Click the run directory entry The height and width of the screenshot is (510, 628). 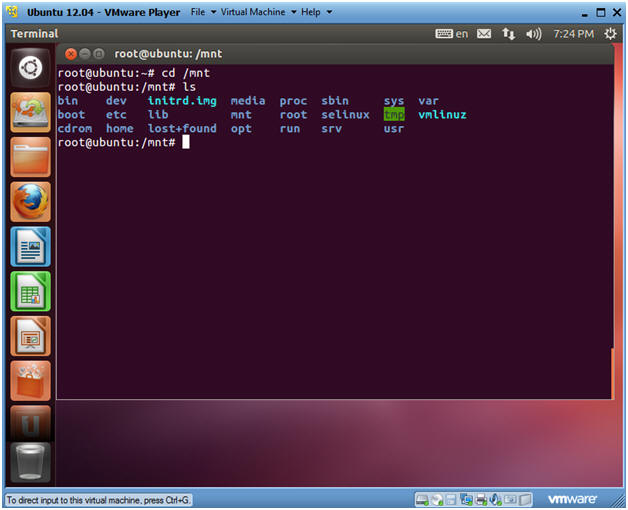pos(290,129)
